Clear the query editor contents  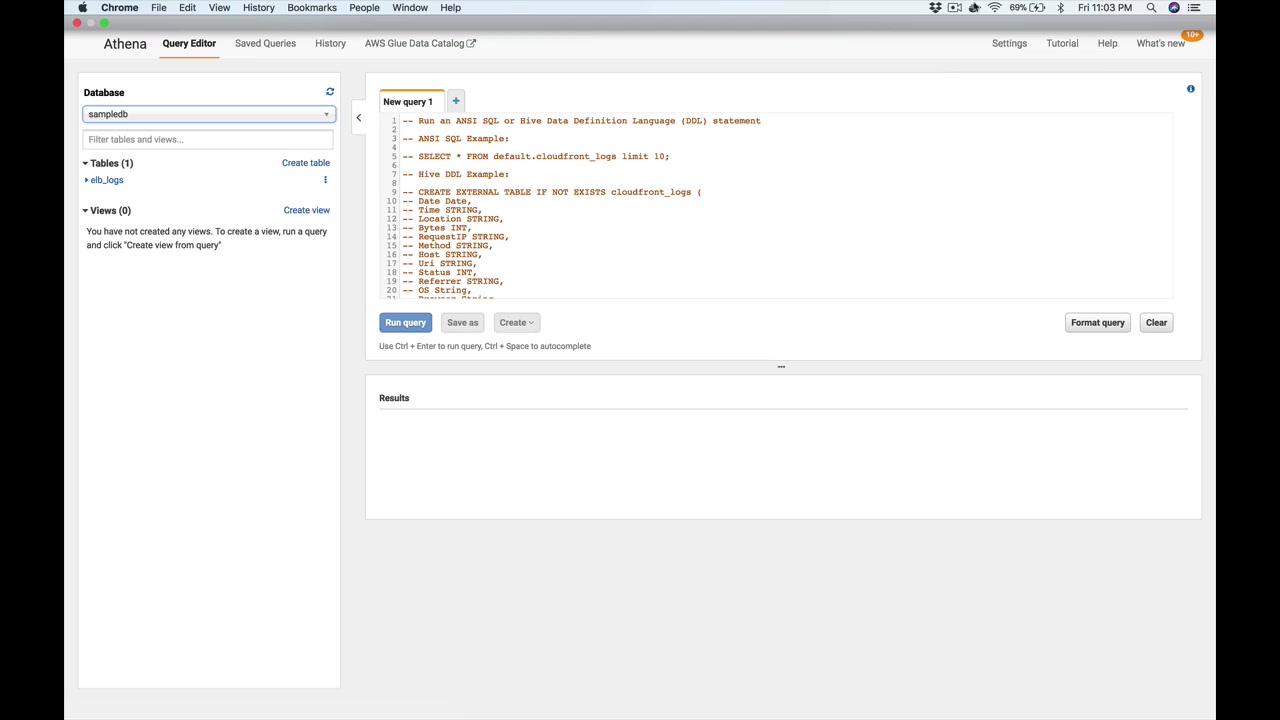pos(1156,323)
